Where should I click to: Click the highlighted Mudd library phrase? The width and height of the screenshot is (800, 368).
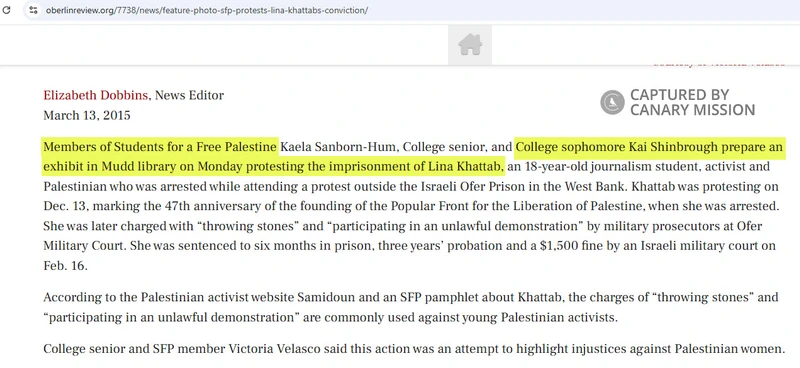148,167
